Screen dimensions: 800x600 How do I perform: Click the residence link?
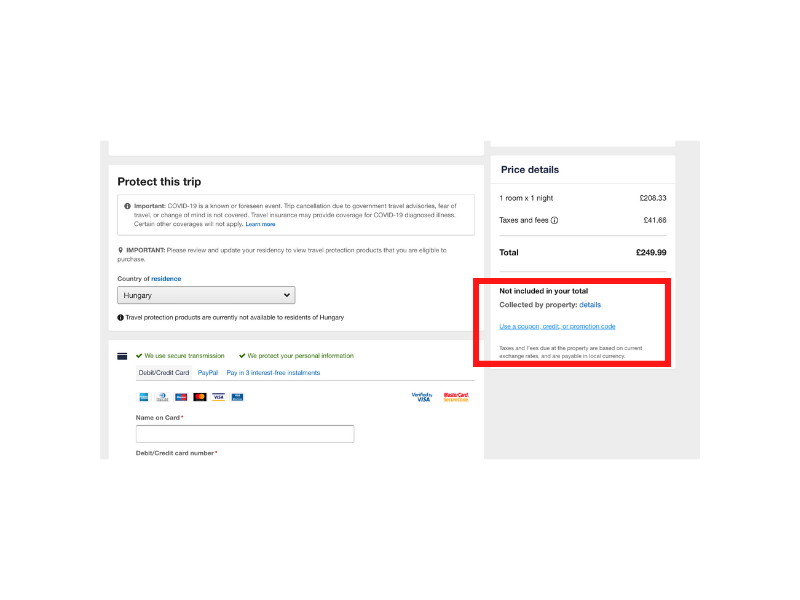pos(166,279)
